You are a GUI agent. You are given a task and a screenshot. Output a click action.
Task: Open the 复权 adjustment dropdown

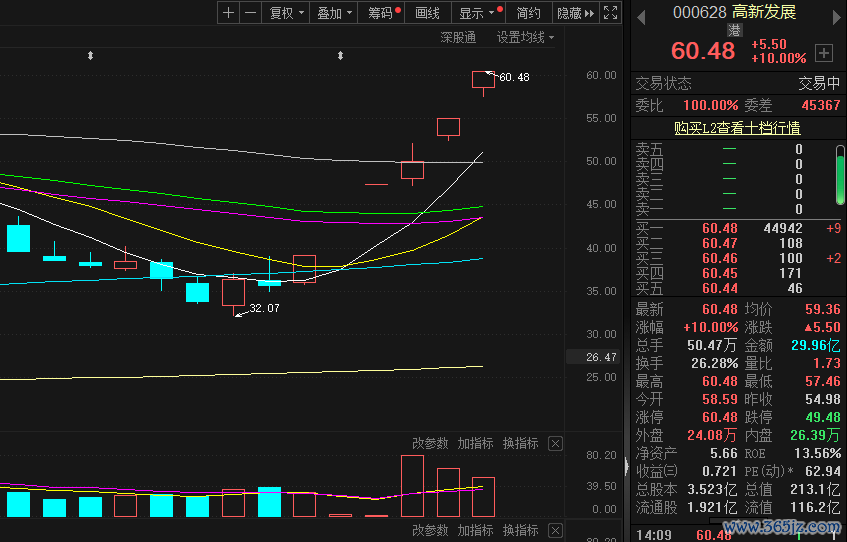pos(286,13)
